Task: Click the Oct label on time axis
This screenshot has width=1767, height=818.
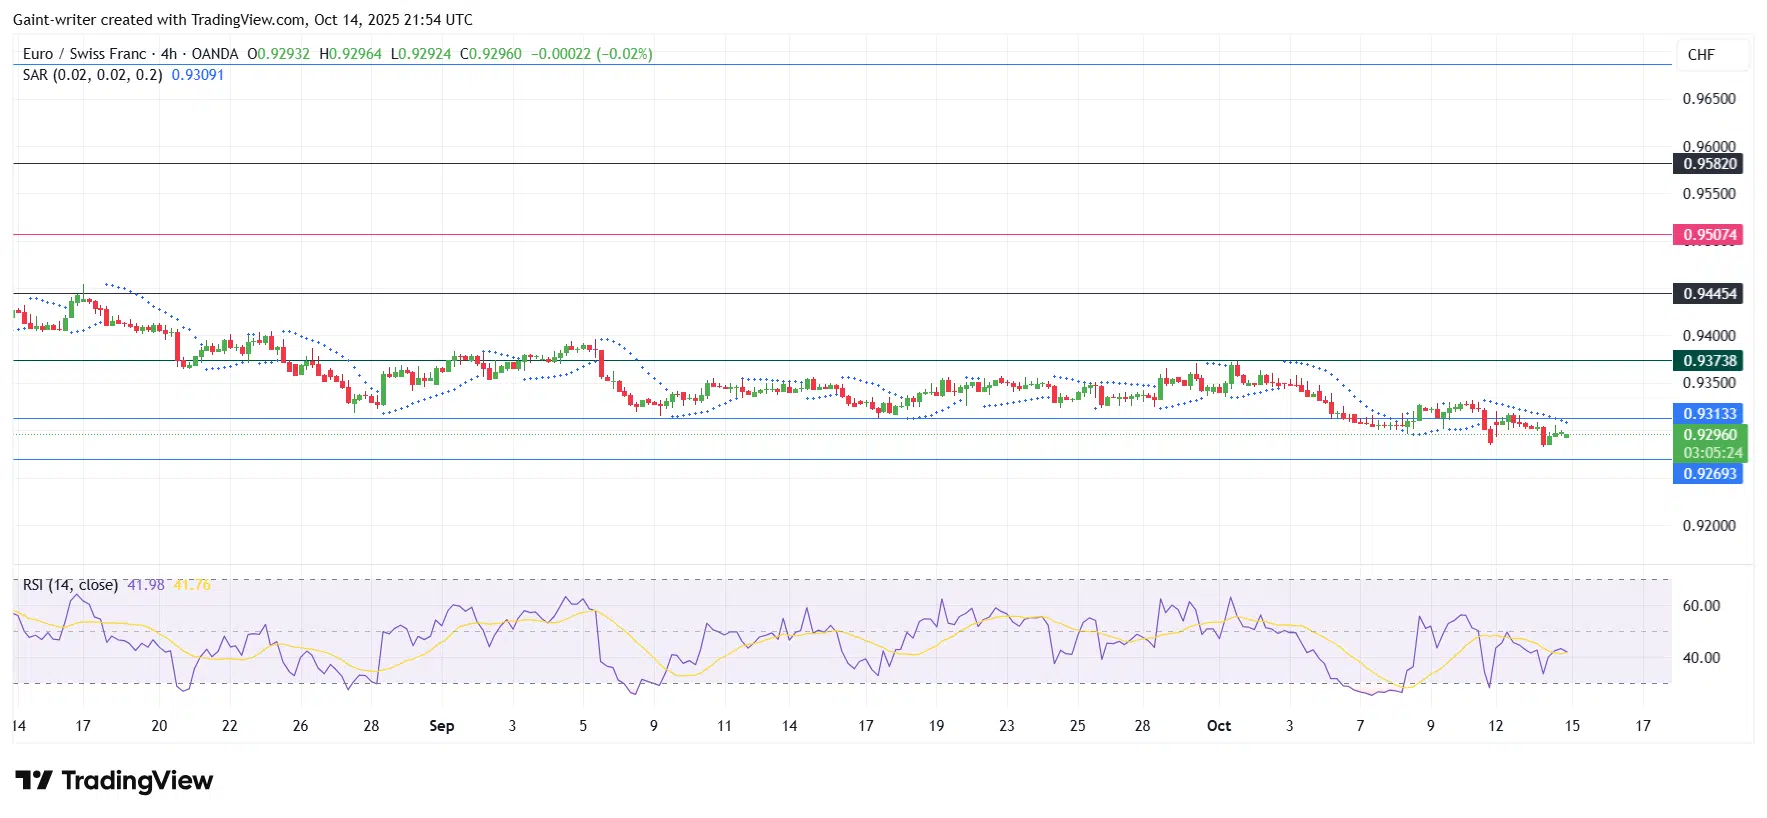Action: point(1218,726)
